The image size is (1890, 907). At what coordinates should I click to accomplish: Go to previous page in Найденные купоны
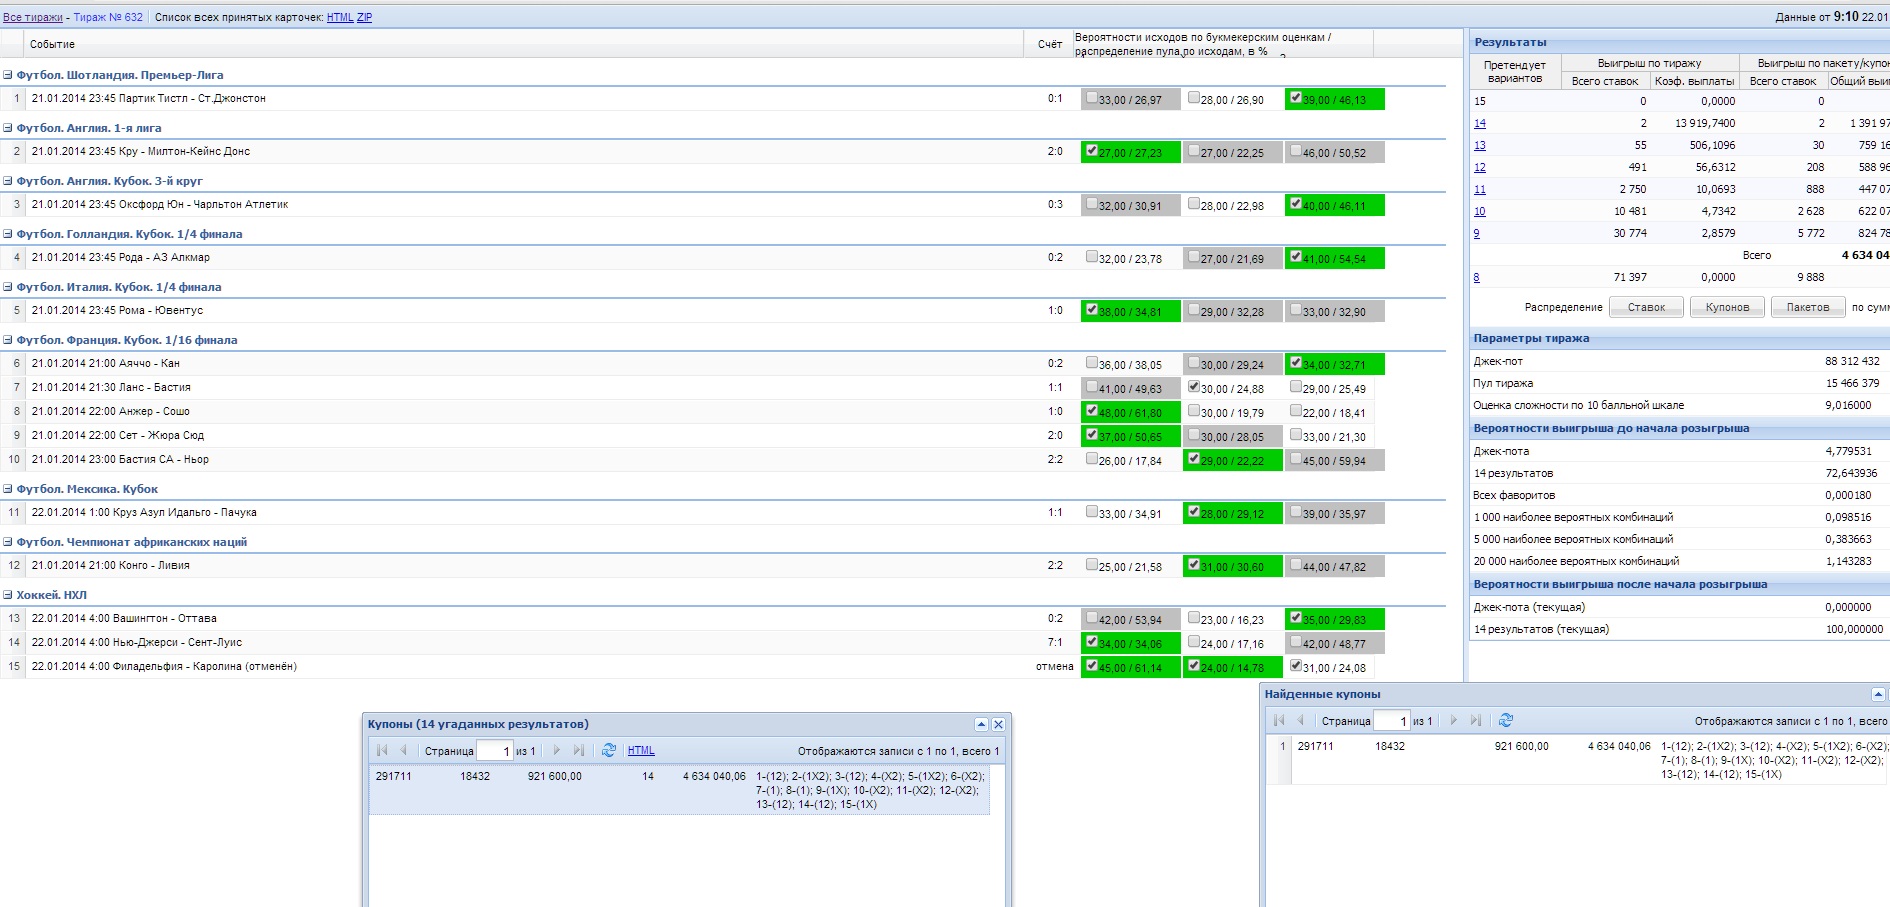(x=1300, y=720)
